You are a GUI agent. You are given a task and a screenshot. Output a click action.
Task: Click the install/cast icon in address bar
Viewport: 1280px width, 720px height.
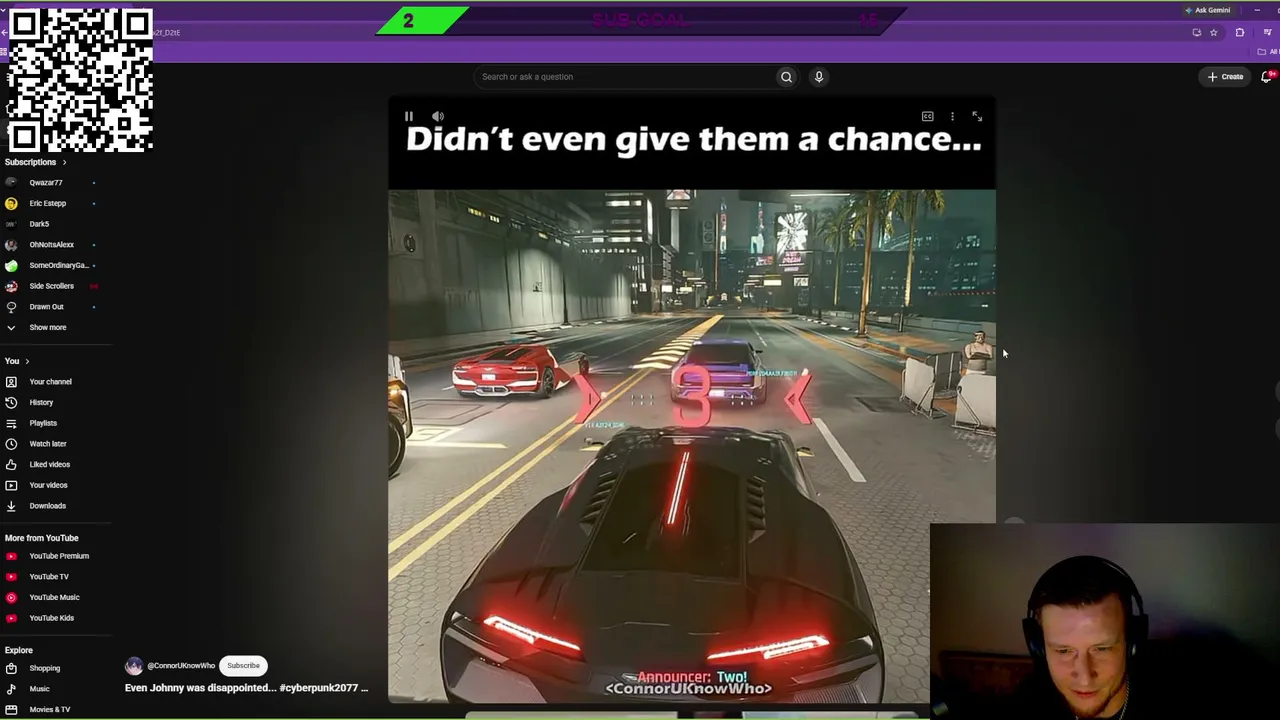1197,33
